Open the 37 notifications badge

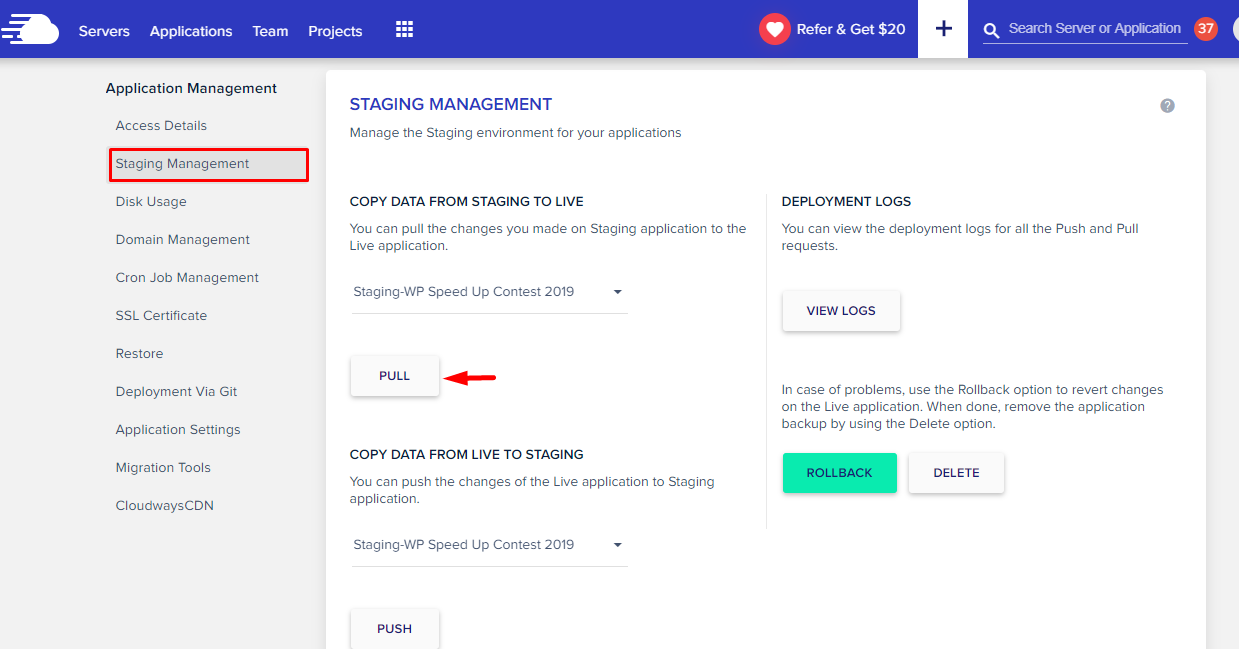coord(1206,29)
